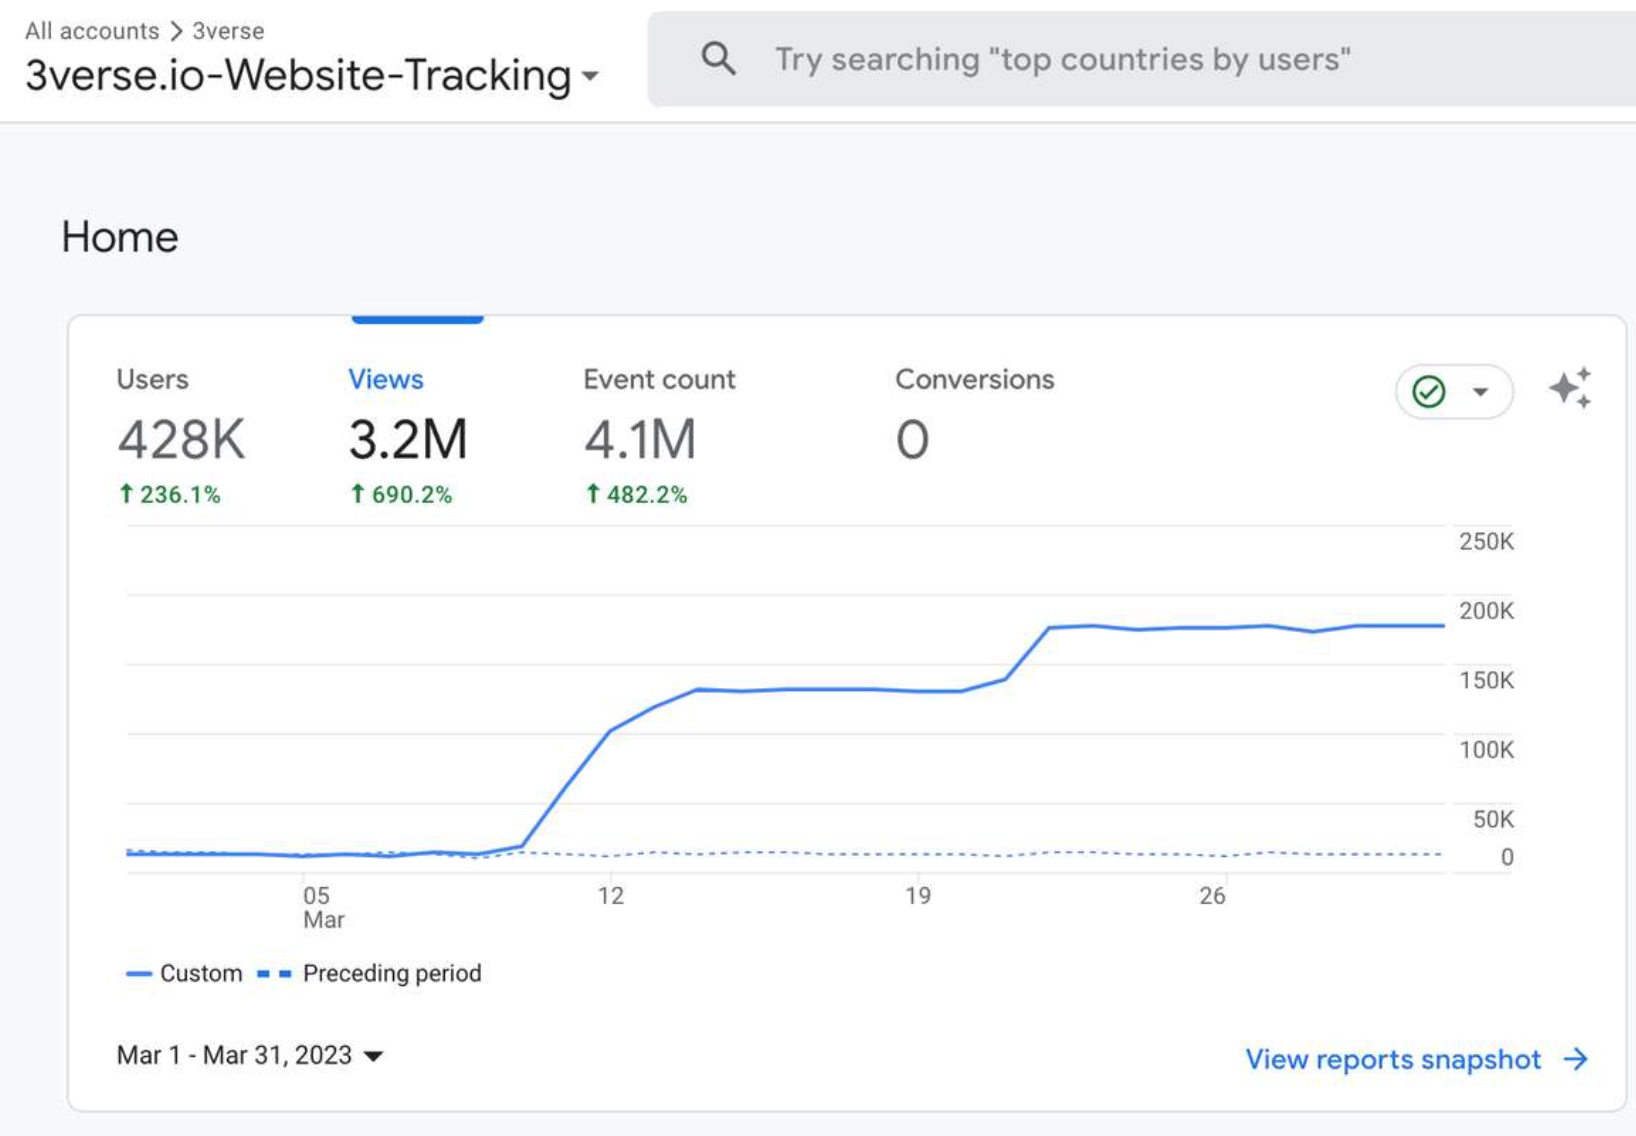Open the dropdown next to the checkmark badge
This screenshot has height=1136, width=1636.
(x=1479, y=391)
